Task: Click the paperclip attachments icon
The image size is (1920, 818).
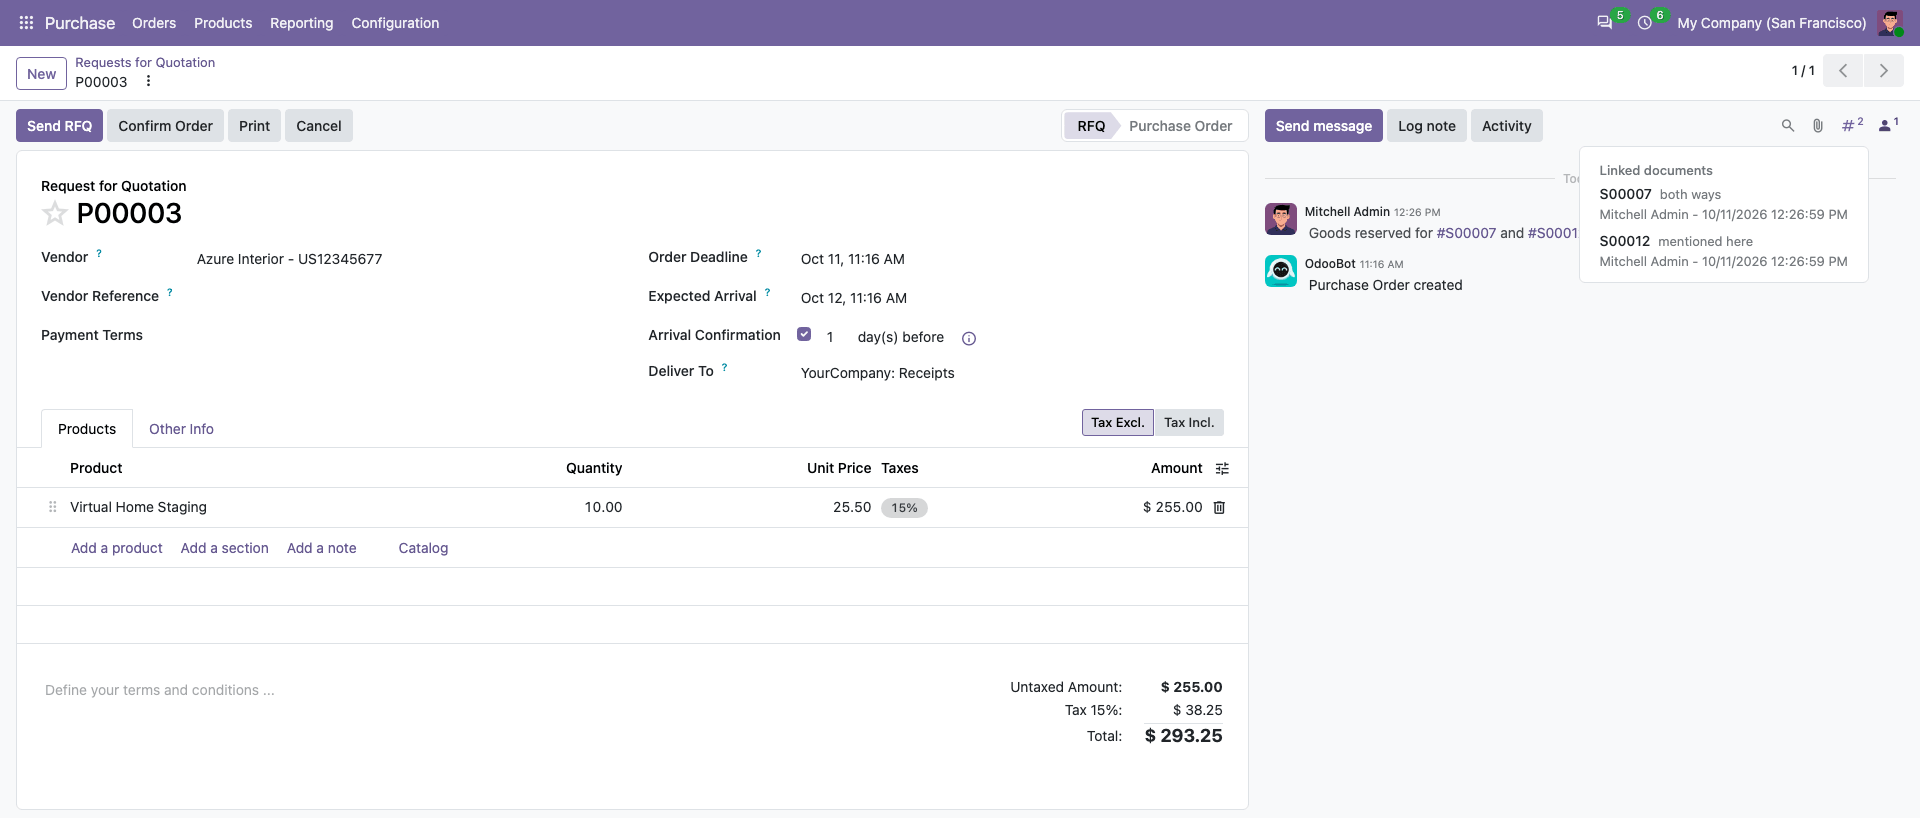Action: (1818, 126)
